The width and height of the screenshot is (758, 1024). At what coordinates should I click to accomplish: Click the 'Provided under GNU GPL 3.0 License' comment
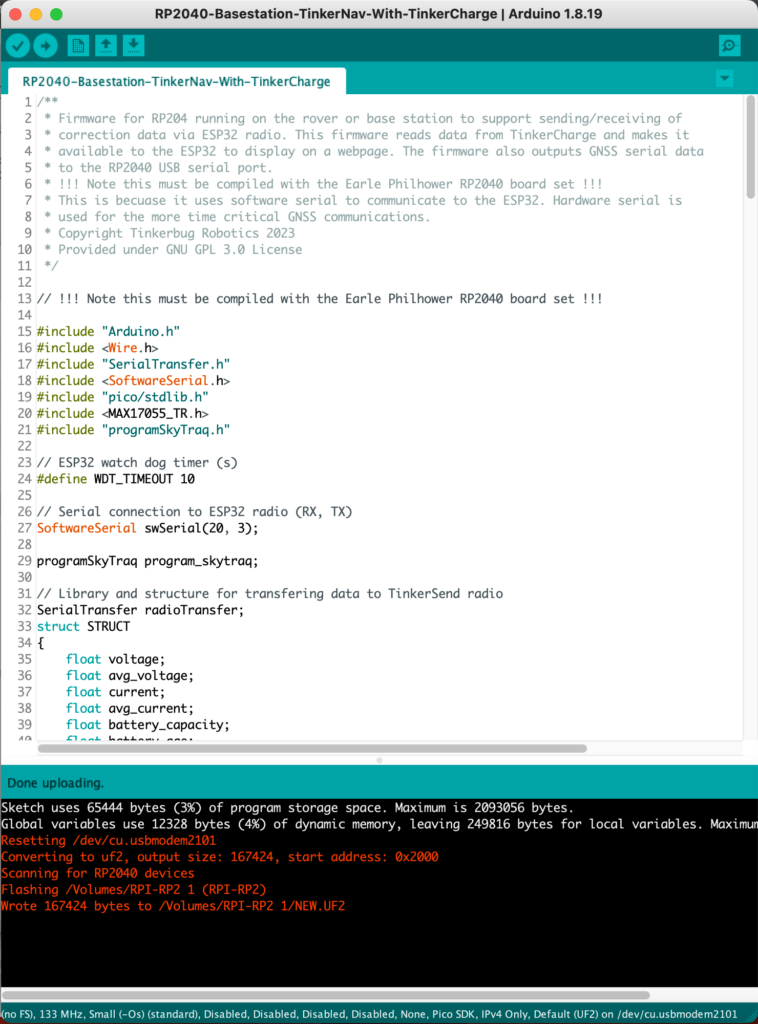[180, 249]
